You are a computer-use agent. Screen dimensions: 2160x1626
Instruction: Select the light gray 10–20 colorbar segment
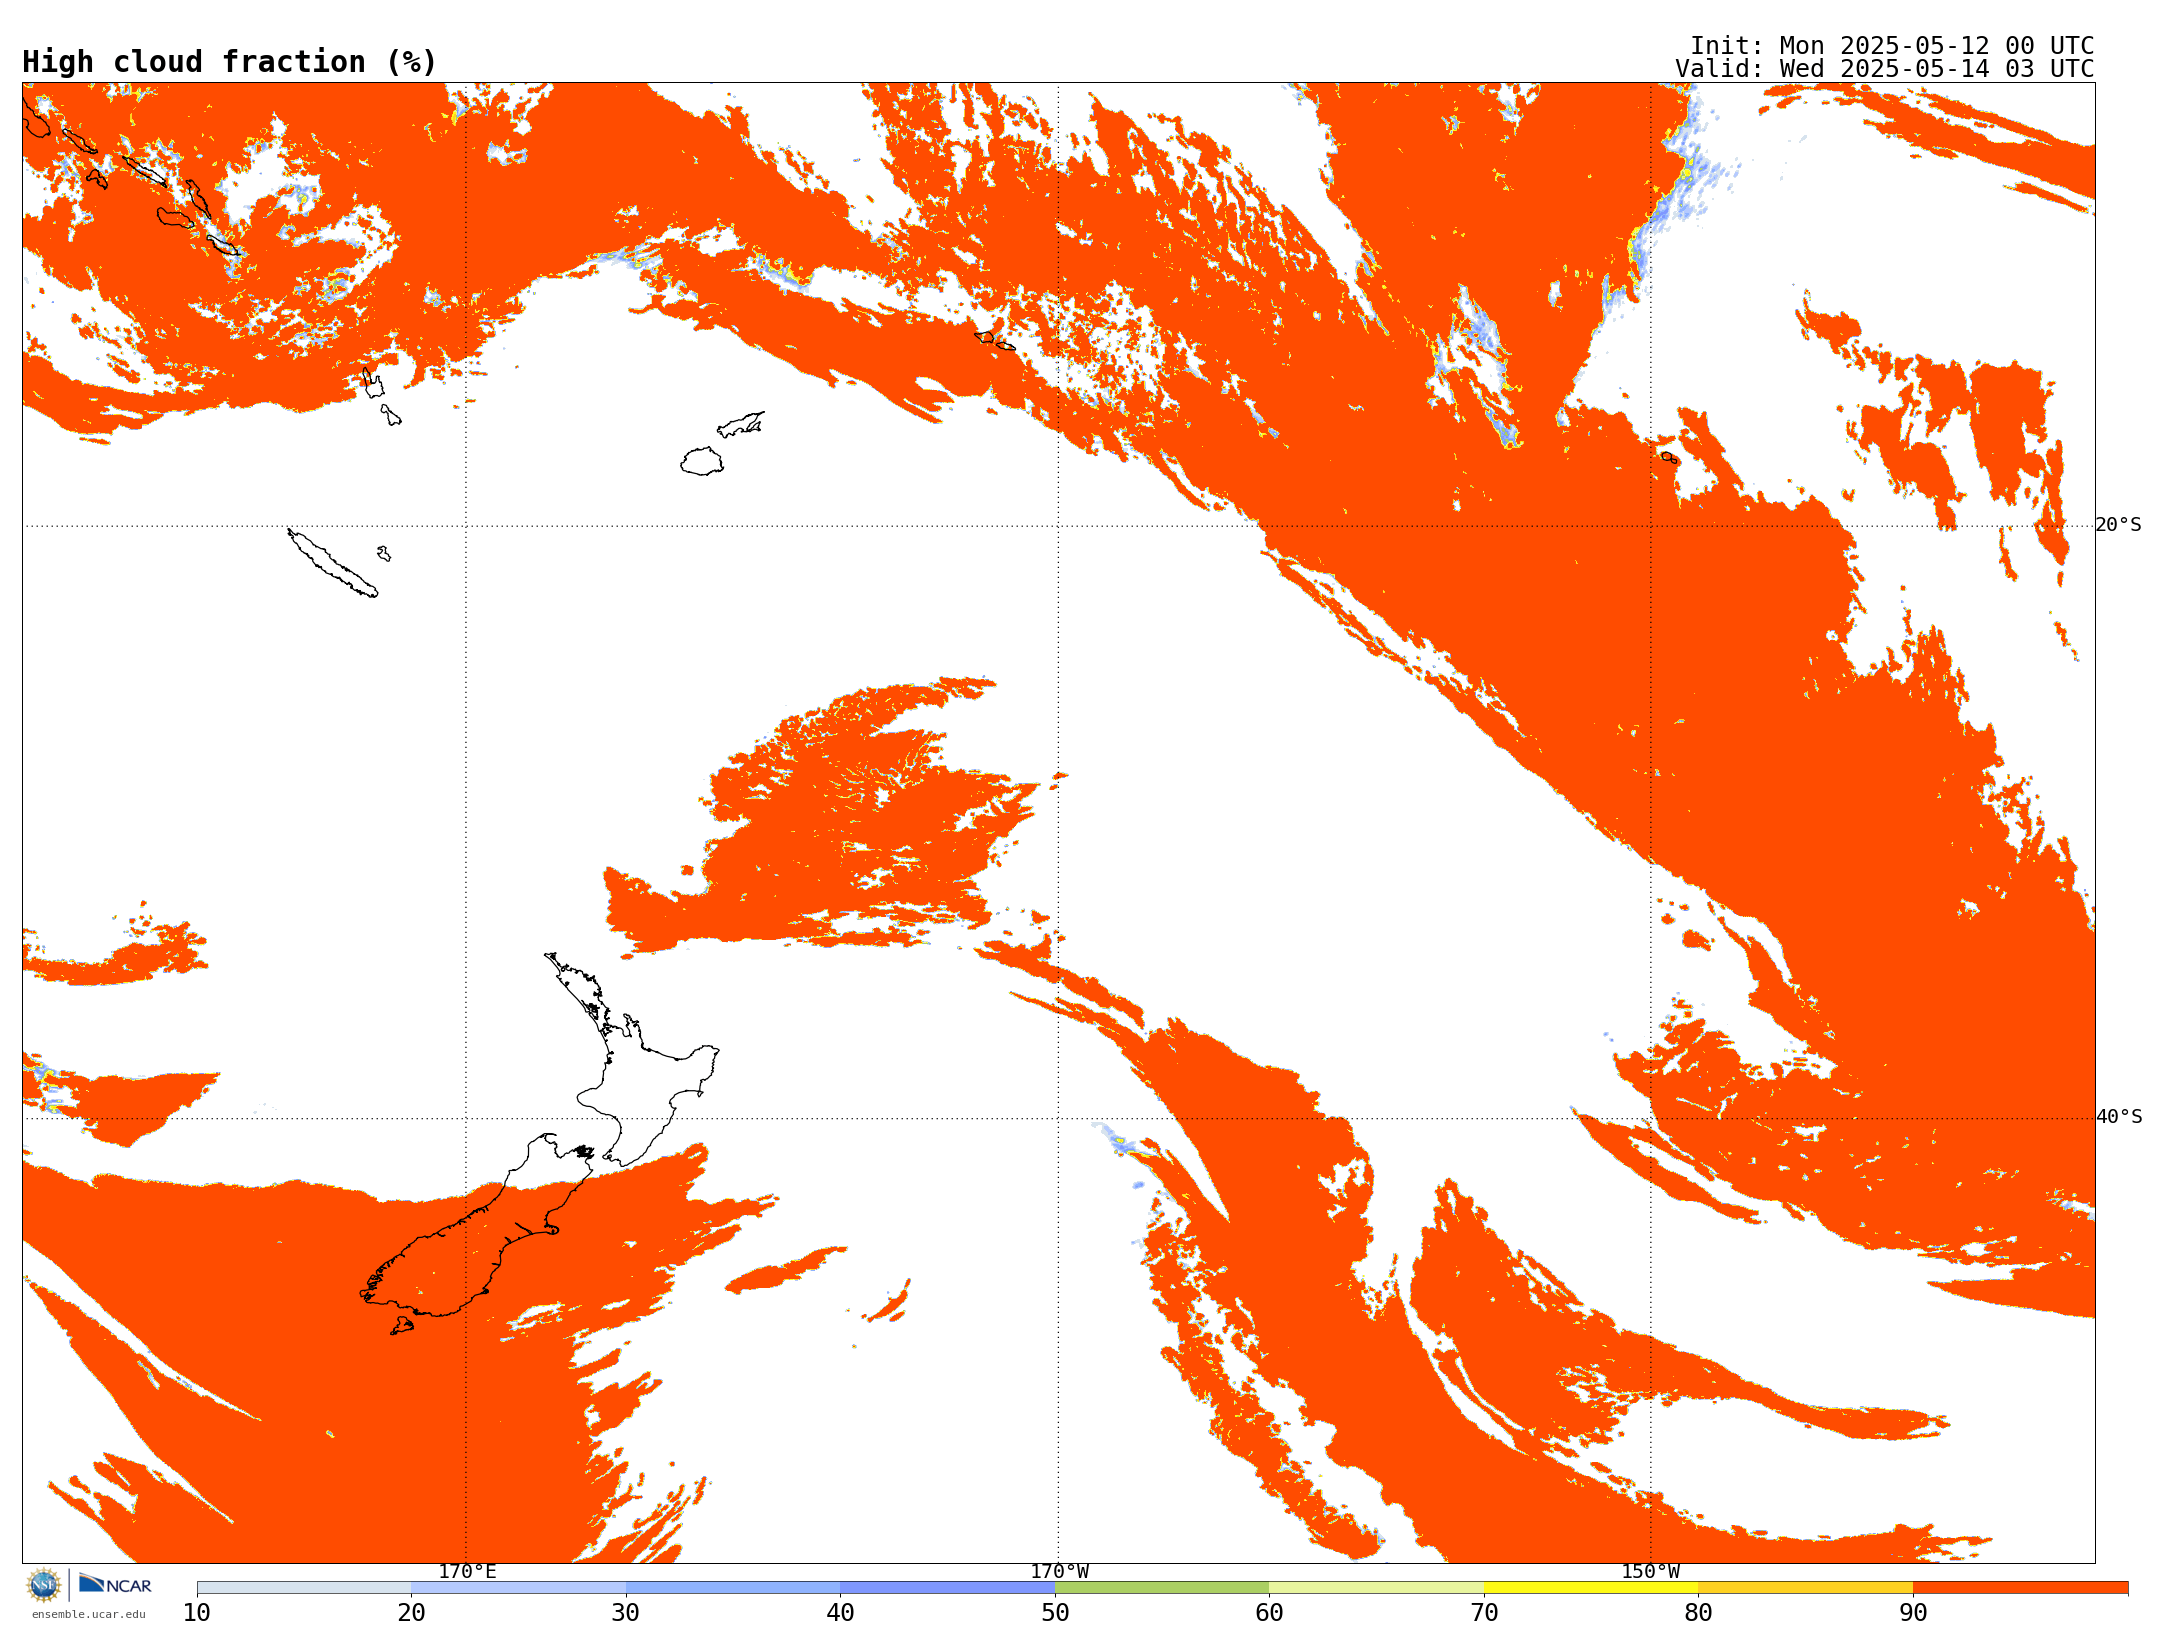pyautogui.click(x=303, y=1587)
